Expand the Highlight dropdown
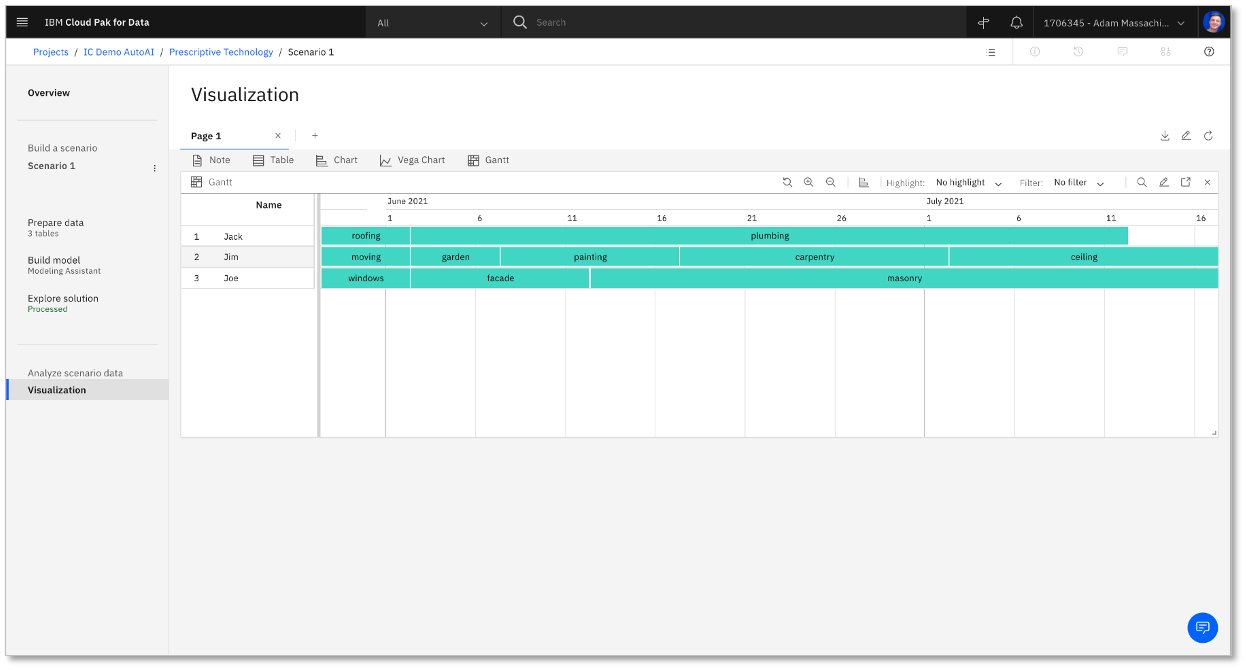Screen dimensions: 1246x670 968,183
